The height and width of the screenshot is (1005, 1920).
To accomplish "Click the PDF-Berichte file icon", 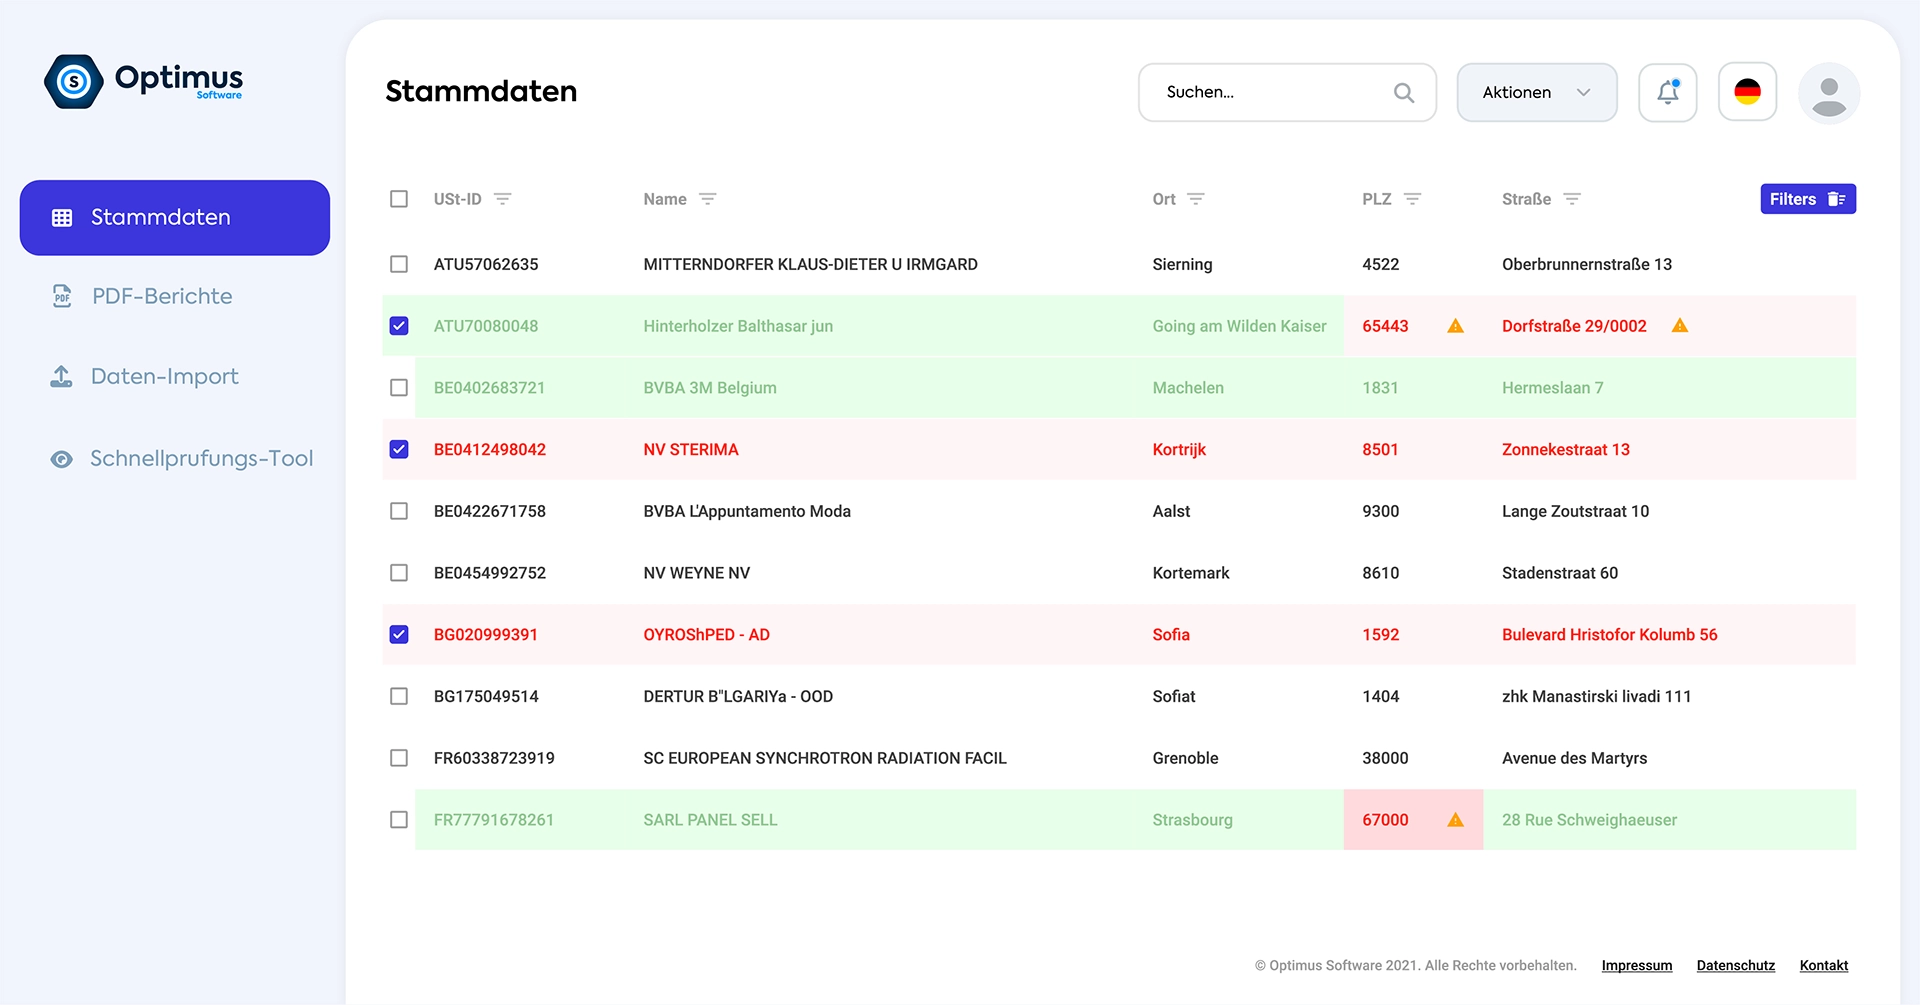I will click(x=62, y=296).
